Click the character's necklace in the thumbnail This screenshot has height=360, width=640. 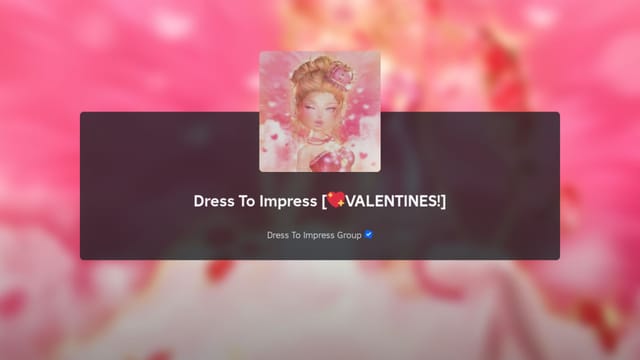[x=317, y=141]
